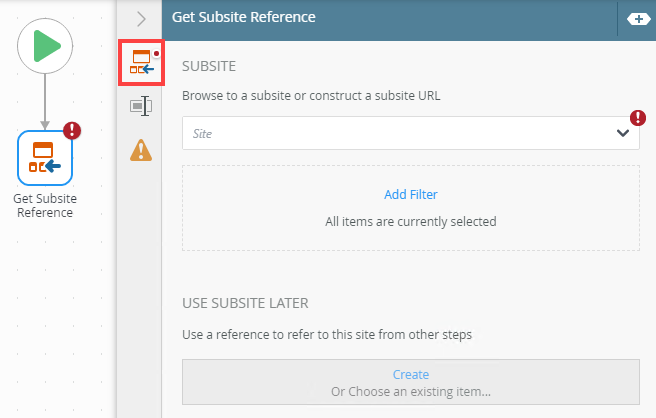Open the 'Or Choose an existing item' option
The image size is (656, 418).
[411, 391]
